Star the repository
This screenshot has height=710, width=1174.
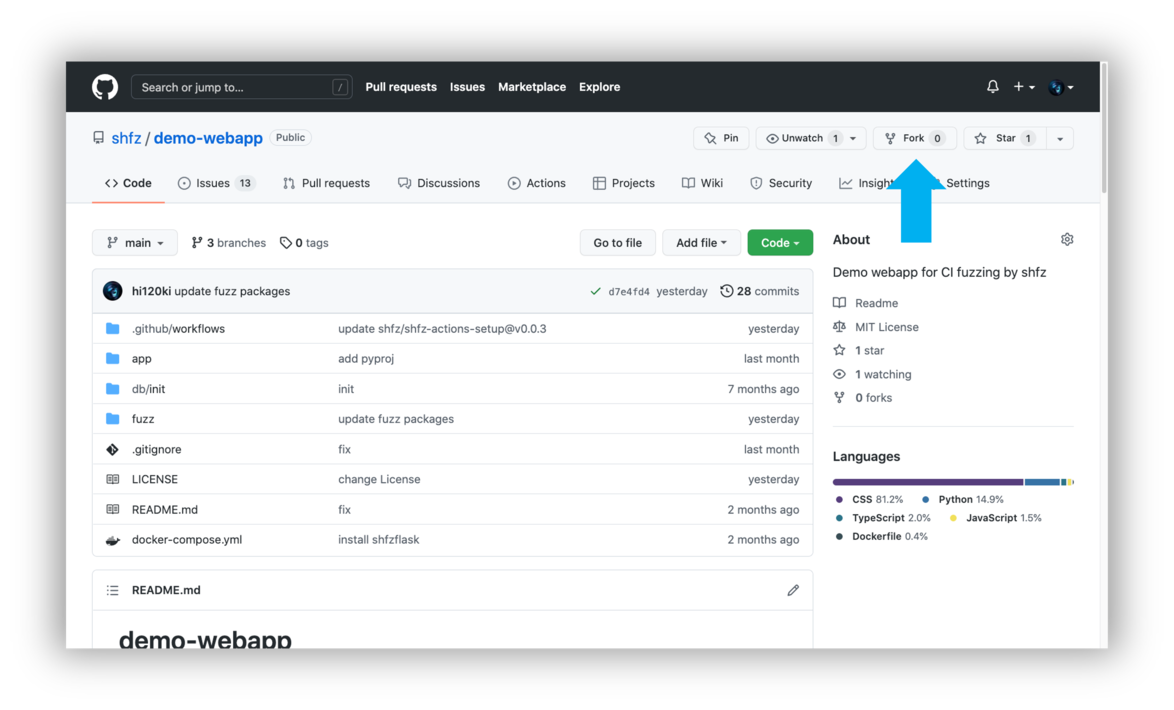[x=1005, y=138]
